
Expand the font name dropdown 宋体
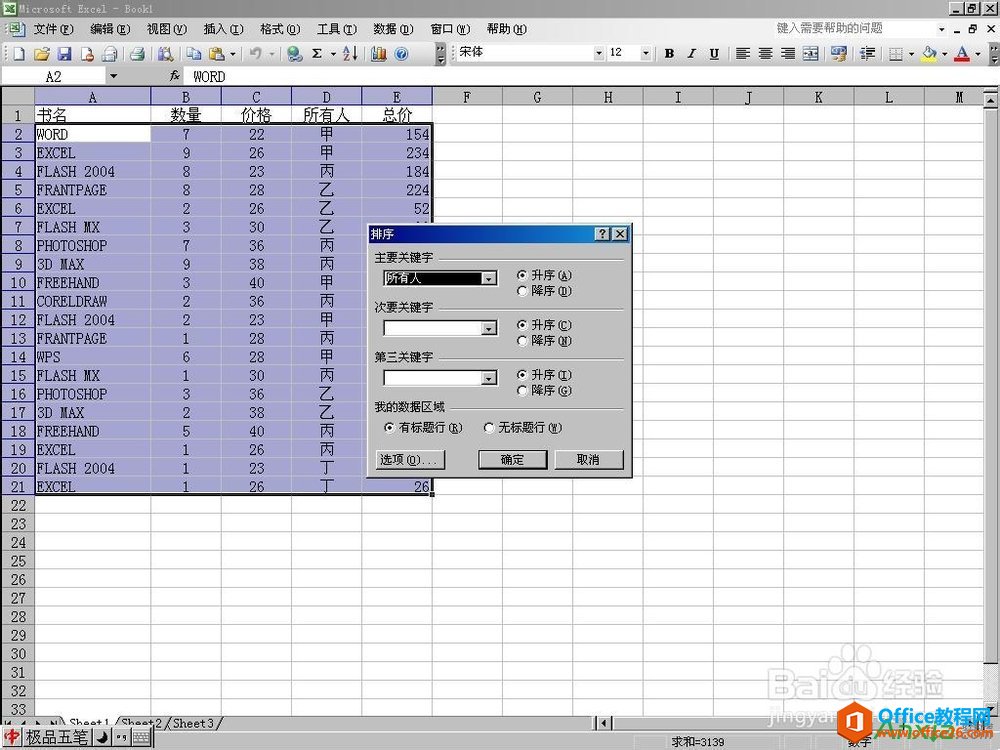[x=598, y=54]
